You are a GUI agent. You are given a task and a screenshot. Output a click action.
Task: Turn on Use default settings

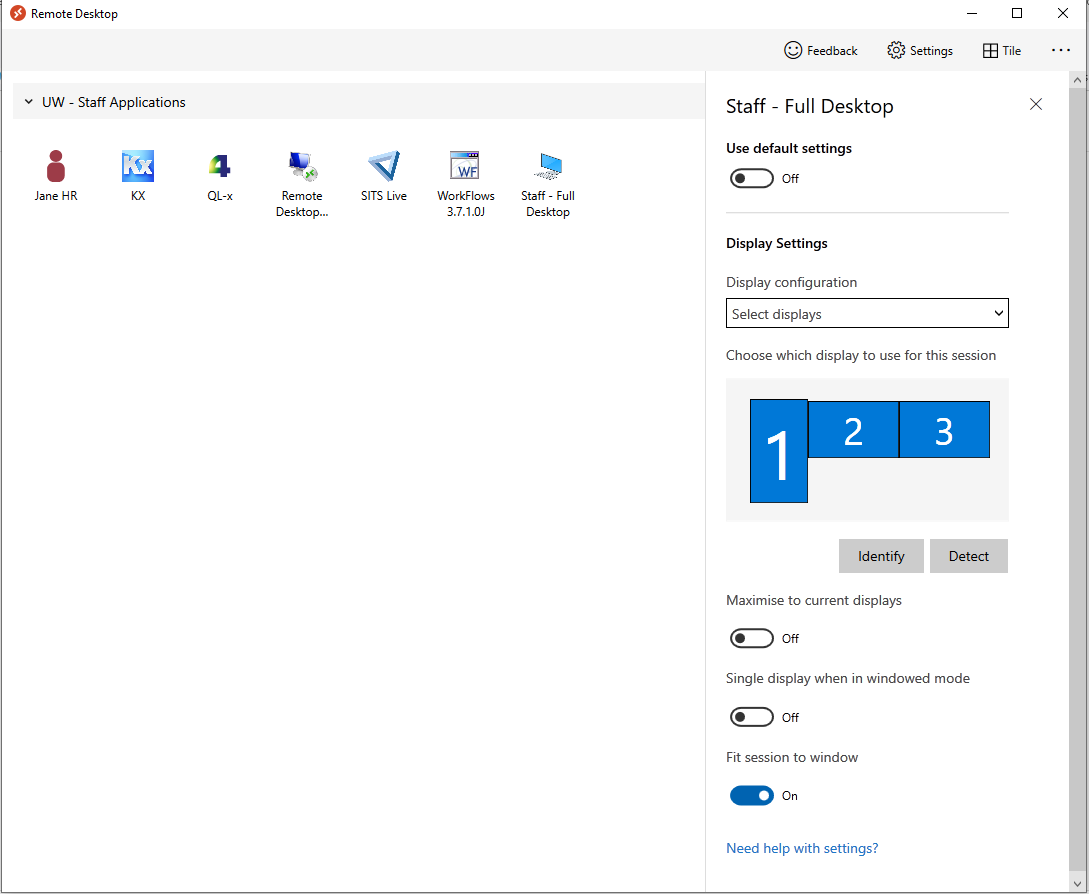(x=751, y=178)
